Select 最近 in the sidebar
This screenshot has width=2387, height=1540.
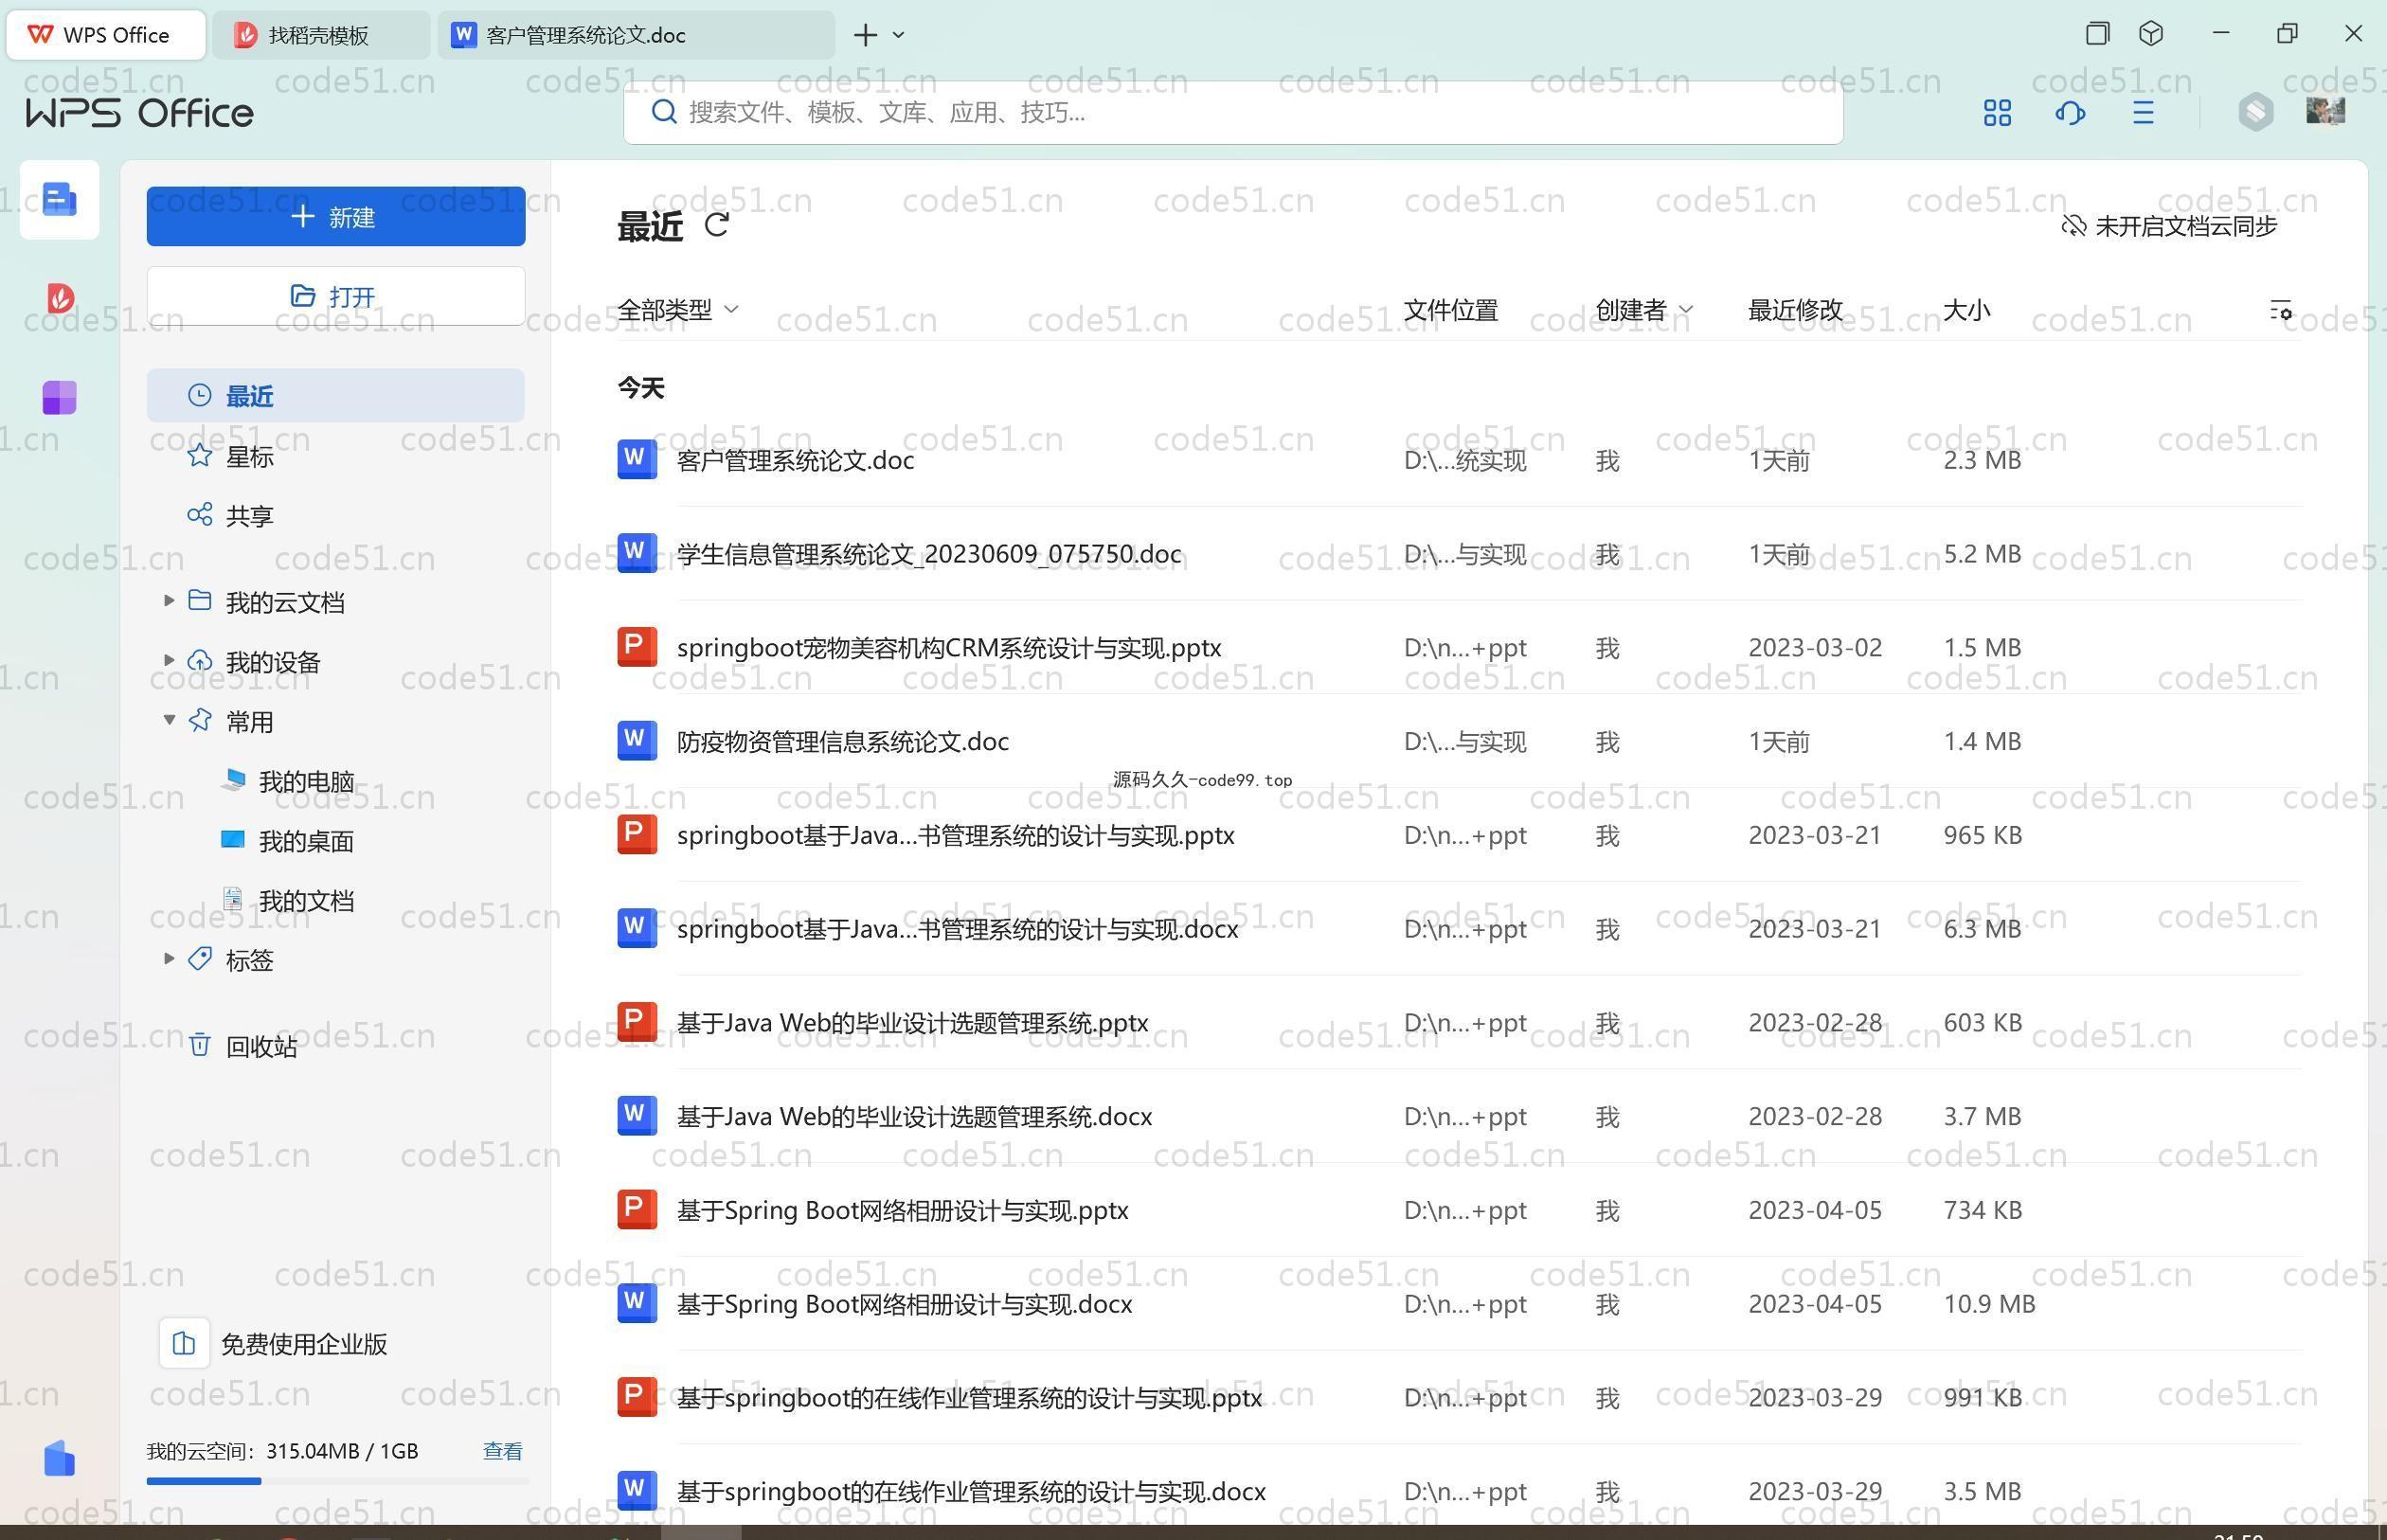click(x=336, y=395)
